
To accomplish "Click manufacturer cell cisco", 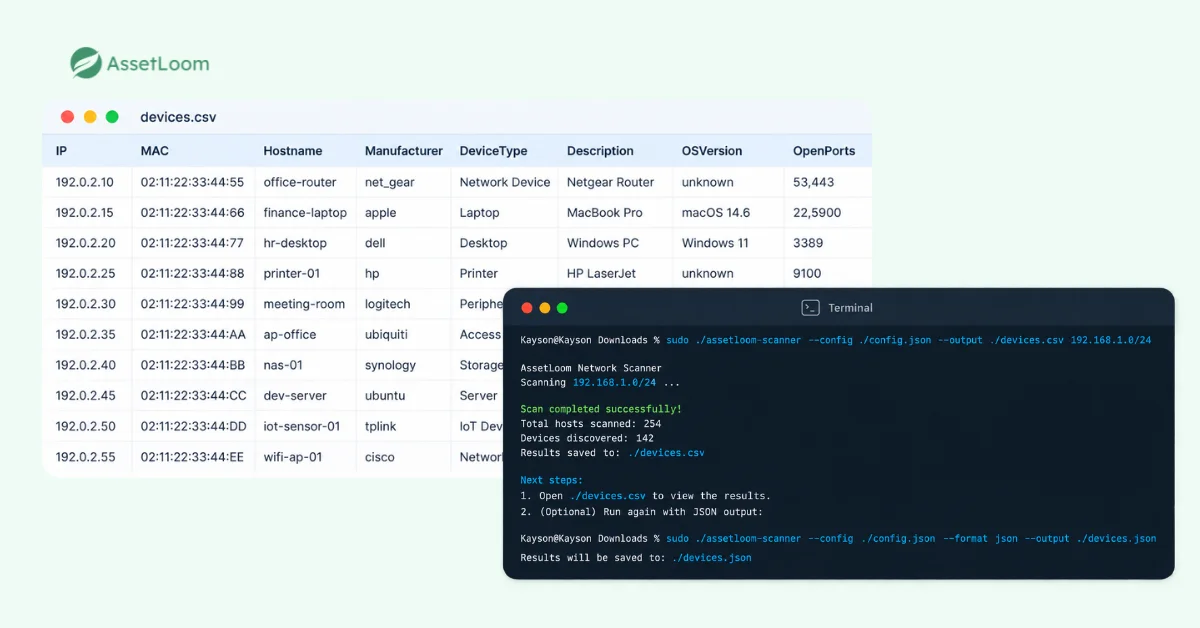I will pos(380,457).
